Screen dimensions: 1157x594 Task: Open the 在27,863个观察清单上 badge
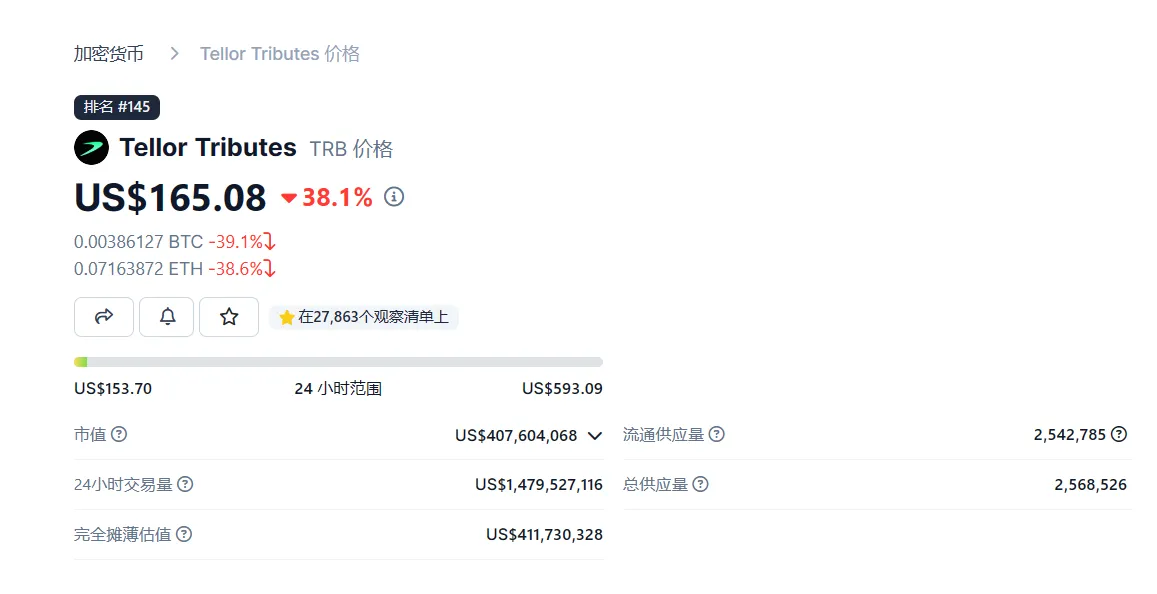(363, 317)
